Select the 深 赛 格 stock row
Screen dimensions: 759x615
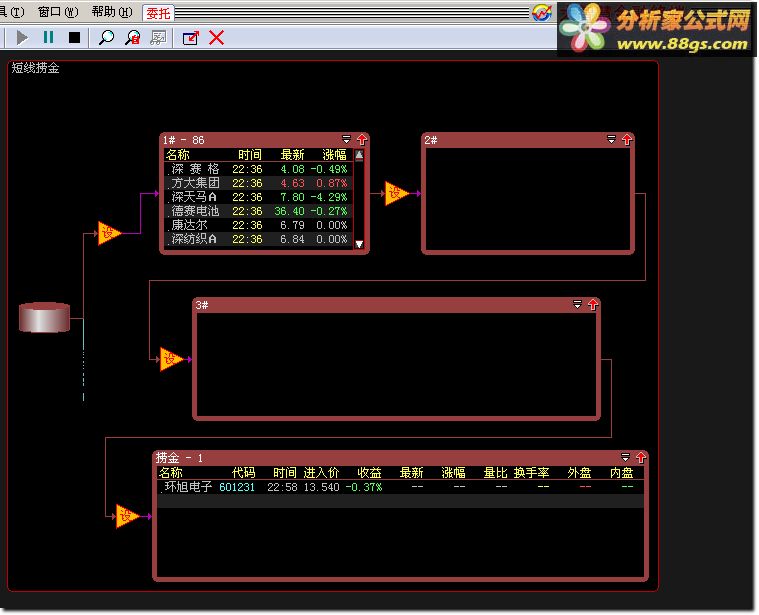click(259, 169)
